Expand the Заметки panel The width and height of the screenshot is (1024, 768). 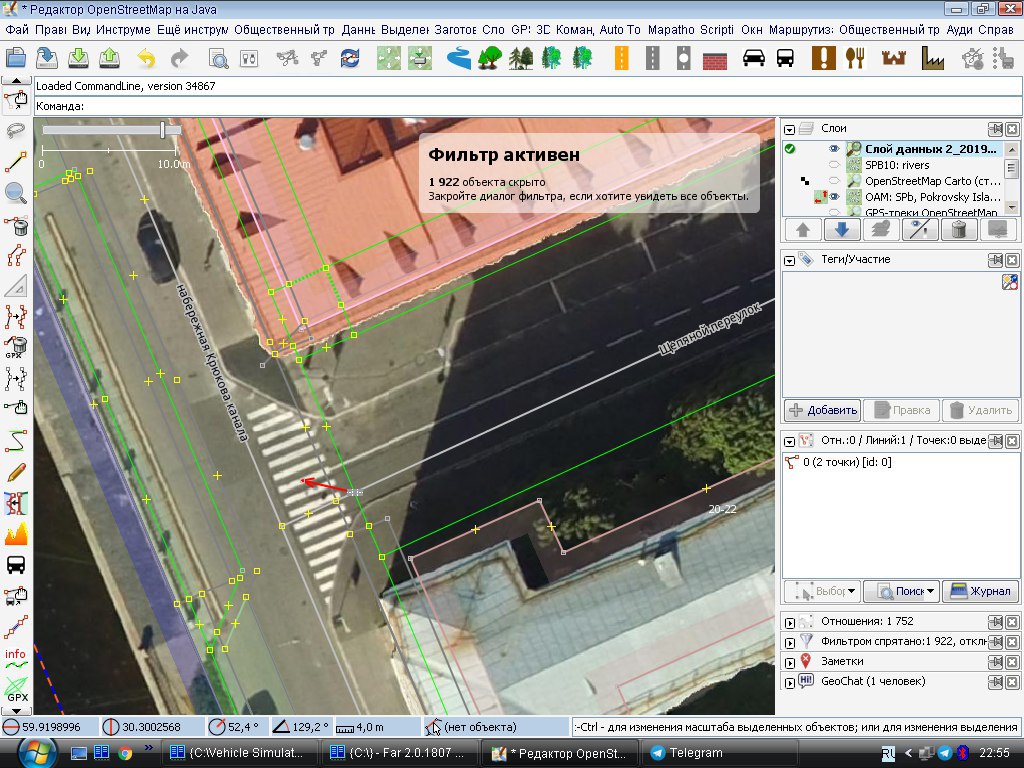790,663
